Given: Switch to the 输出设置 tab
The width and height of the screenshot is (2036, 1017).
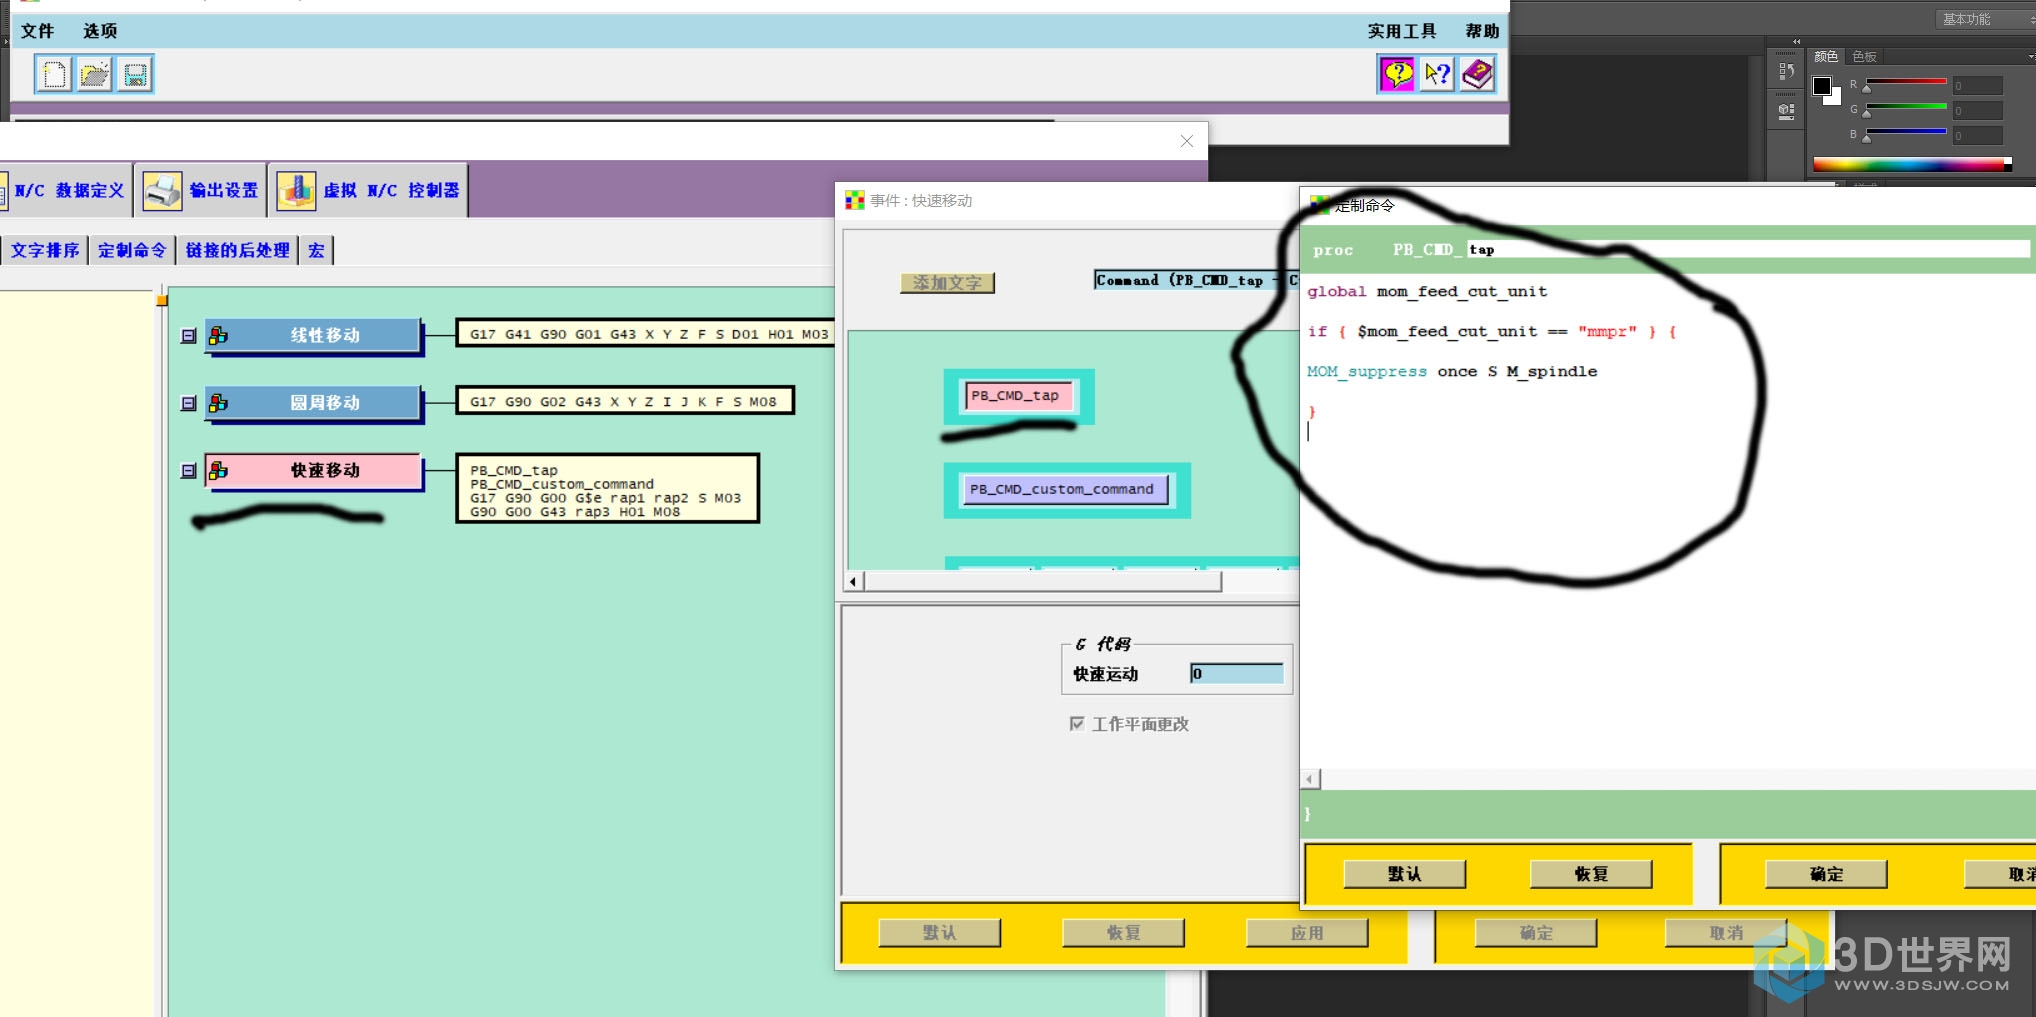Looking at the screenshot, I should (x=201, y=190).
